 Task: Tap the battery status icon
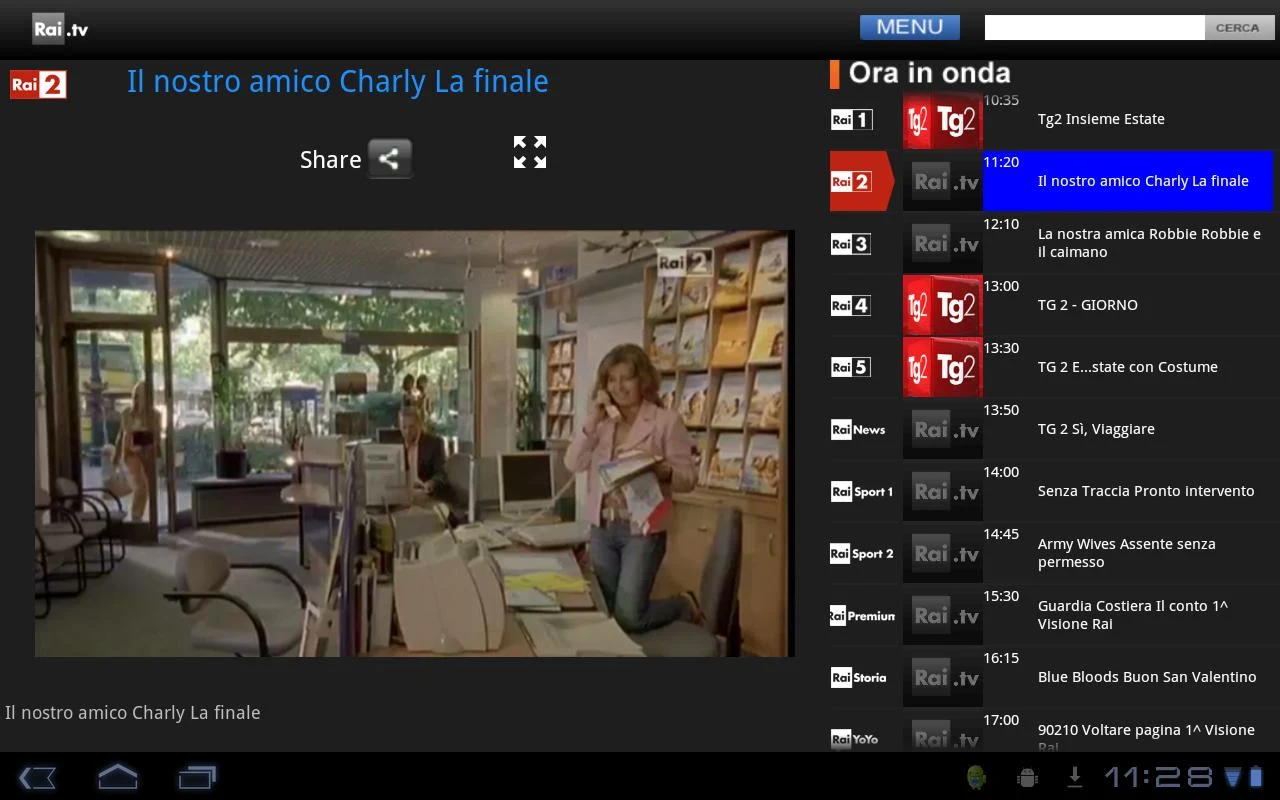[x=1256, y=777]
